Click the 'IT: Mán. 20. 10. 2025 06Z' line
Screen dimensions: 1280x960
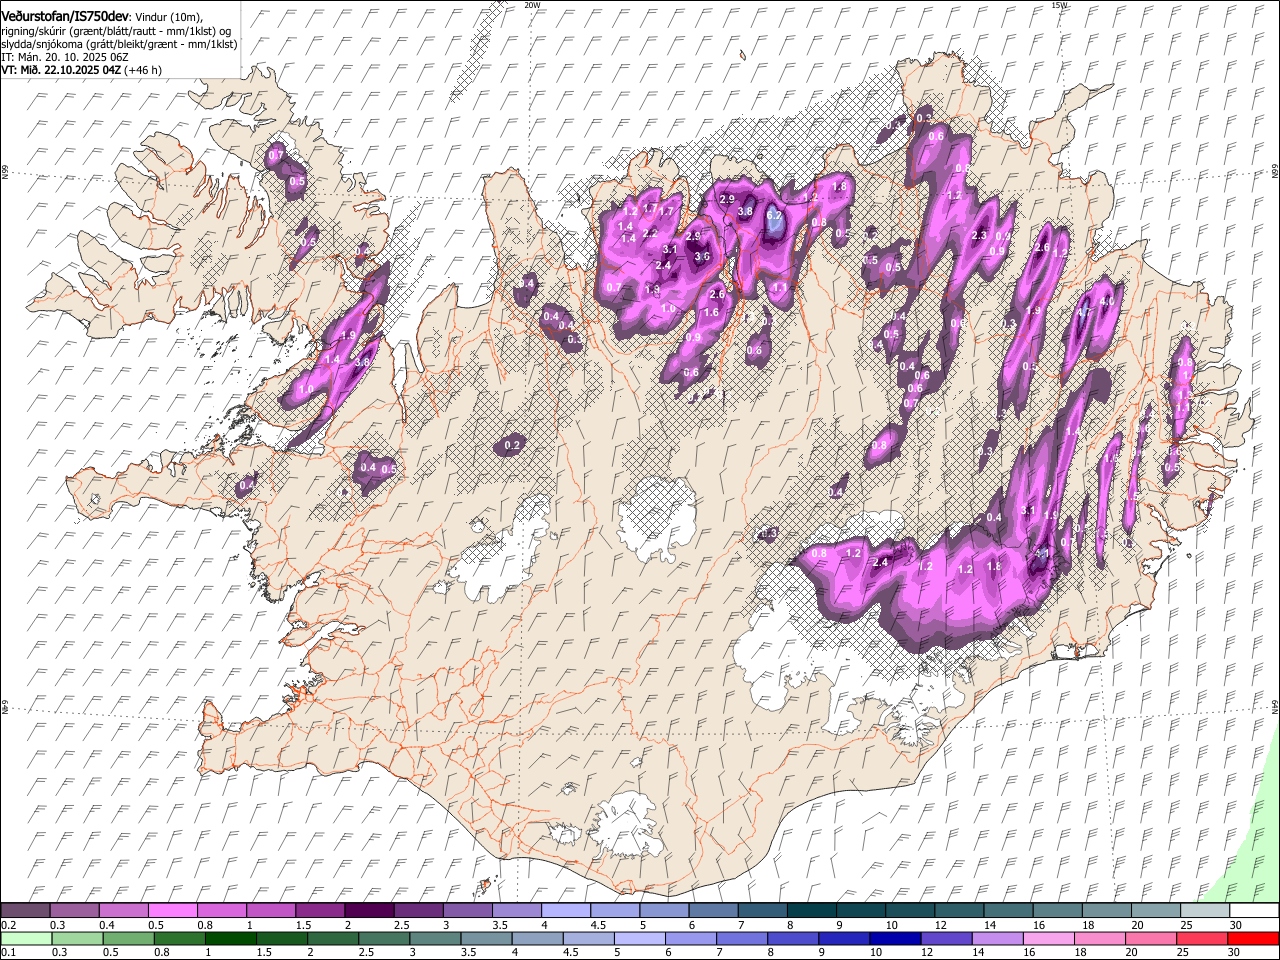coord(65,57)
